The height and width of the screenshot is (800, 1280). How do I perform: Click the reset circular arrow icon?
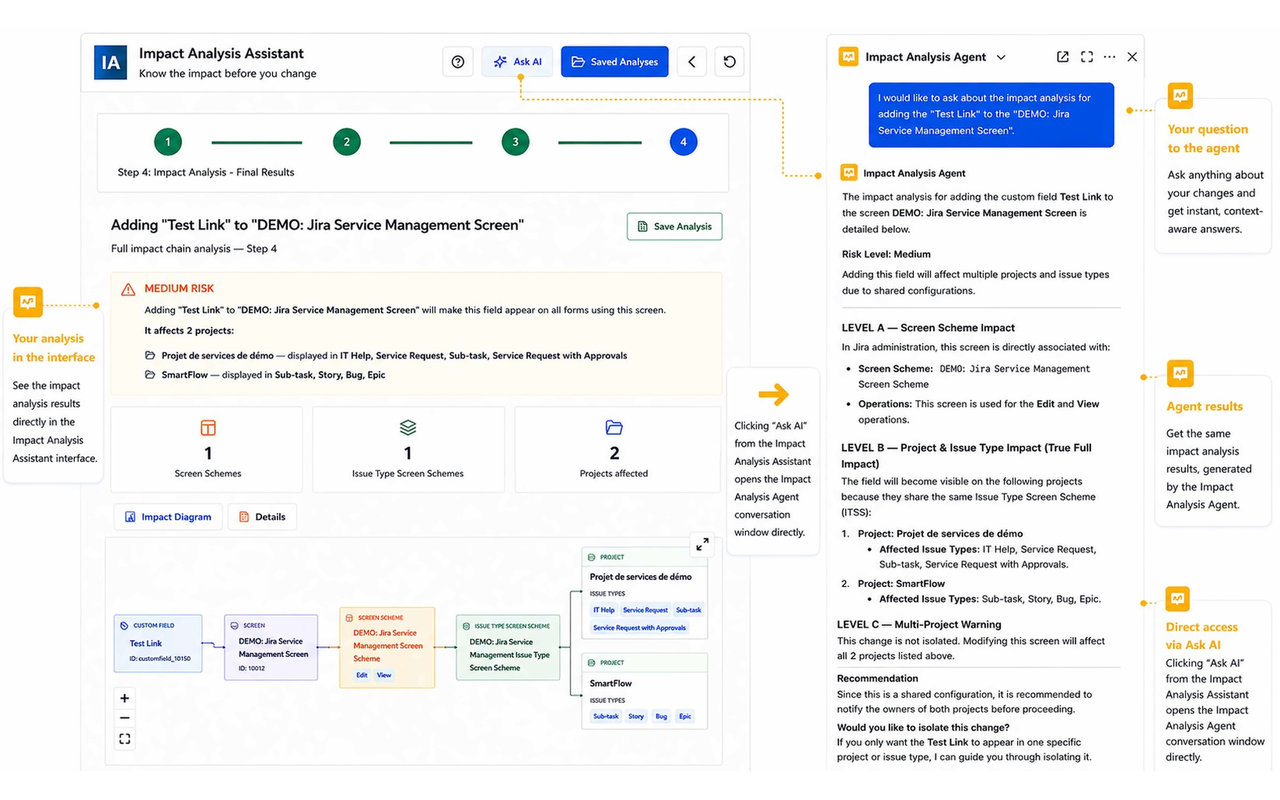730,62
